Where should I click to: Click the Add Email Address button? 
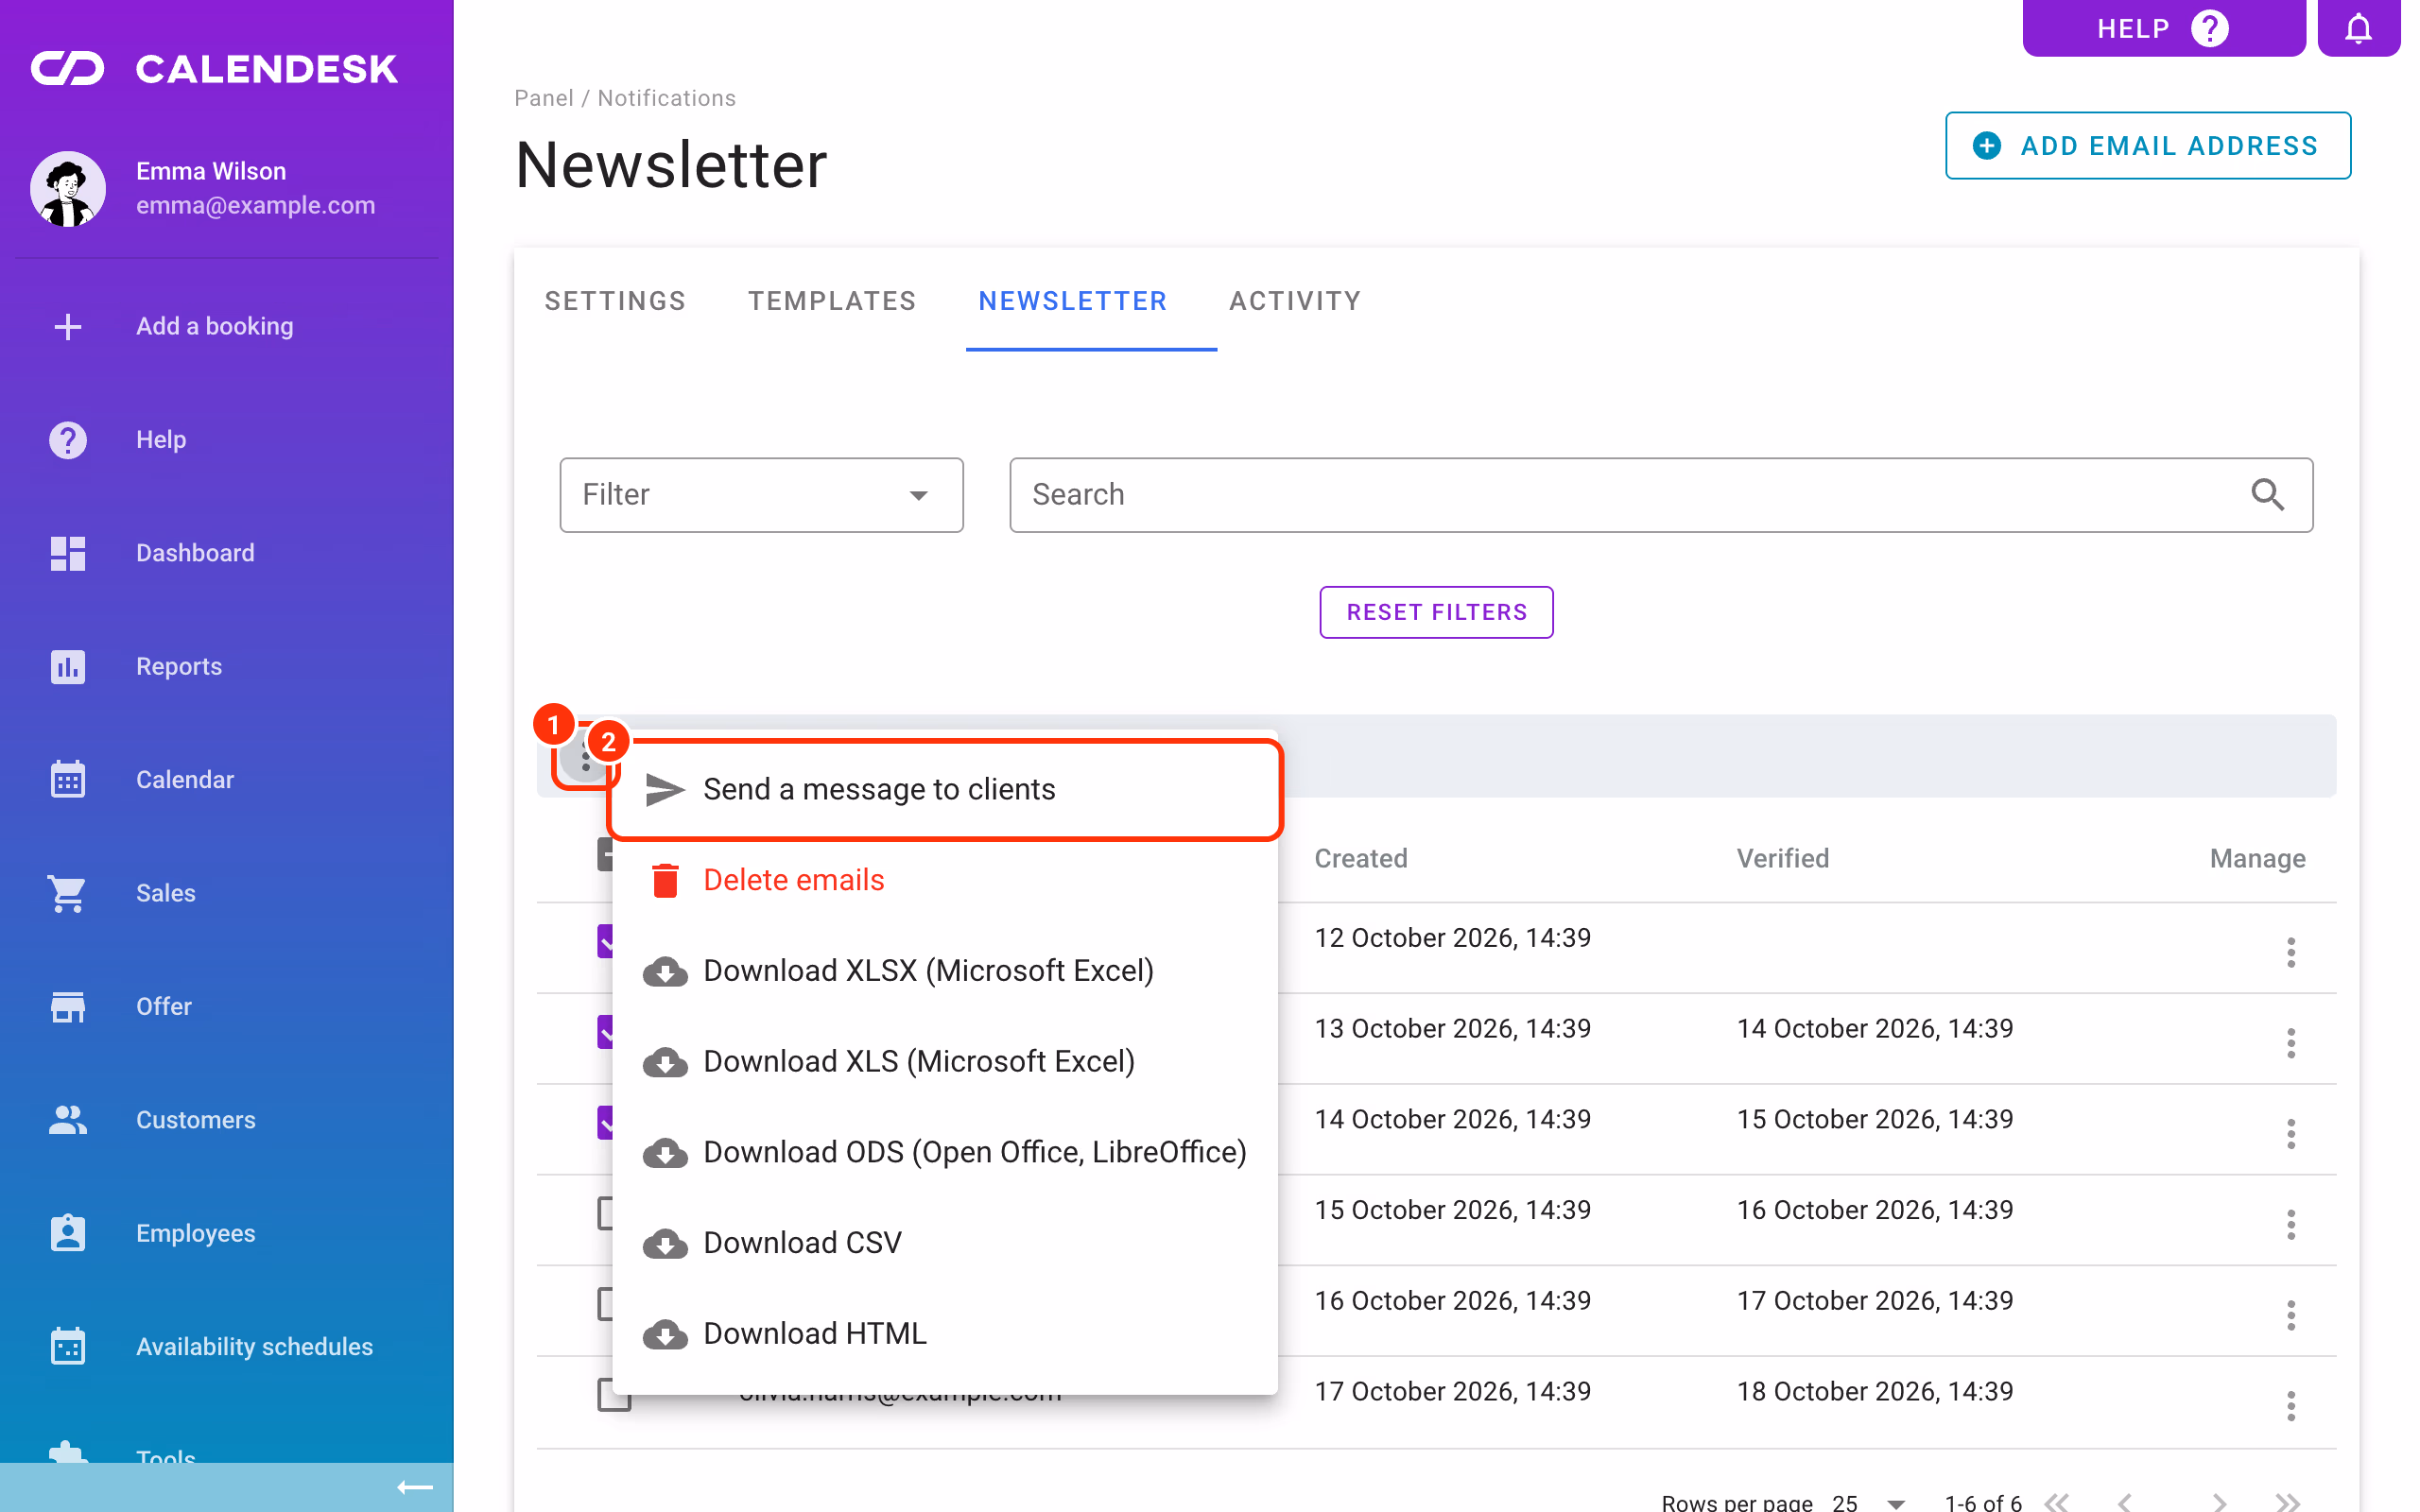click(x=2147, y=146)
